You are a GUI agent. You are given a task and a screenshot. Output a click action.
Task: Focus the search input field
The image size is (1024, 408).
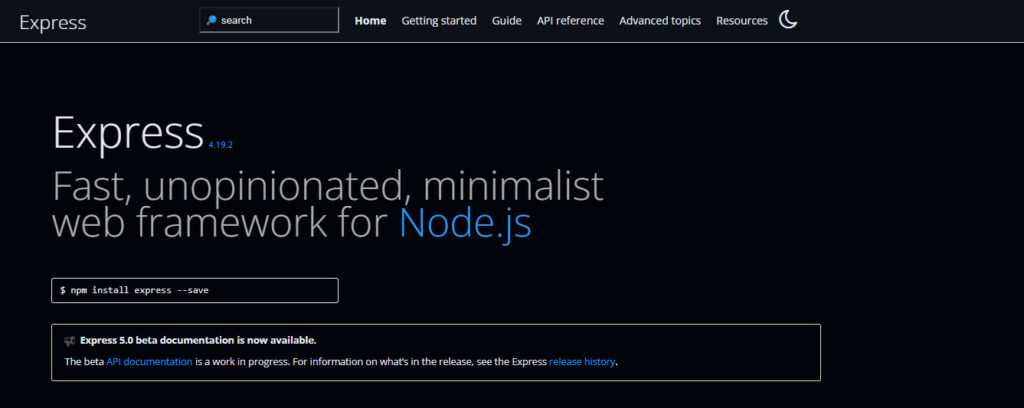(x=269, y=20)
